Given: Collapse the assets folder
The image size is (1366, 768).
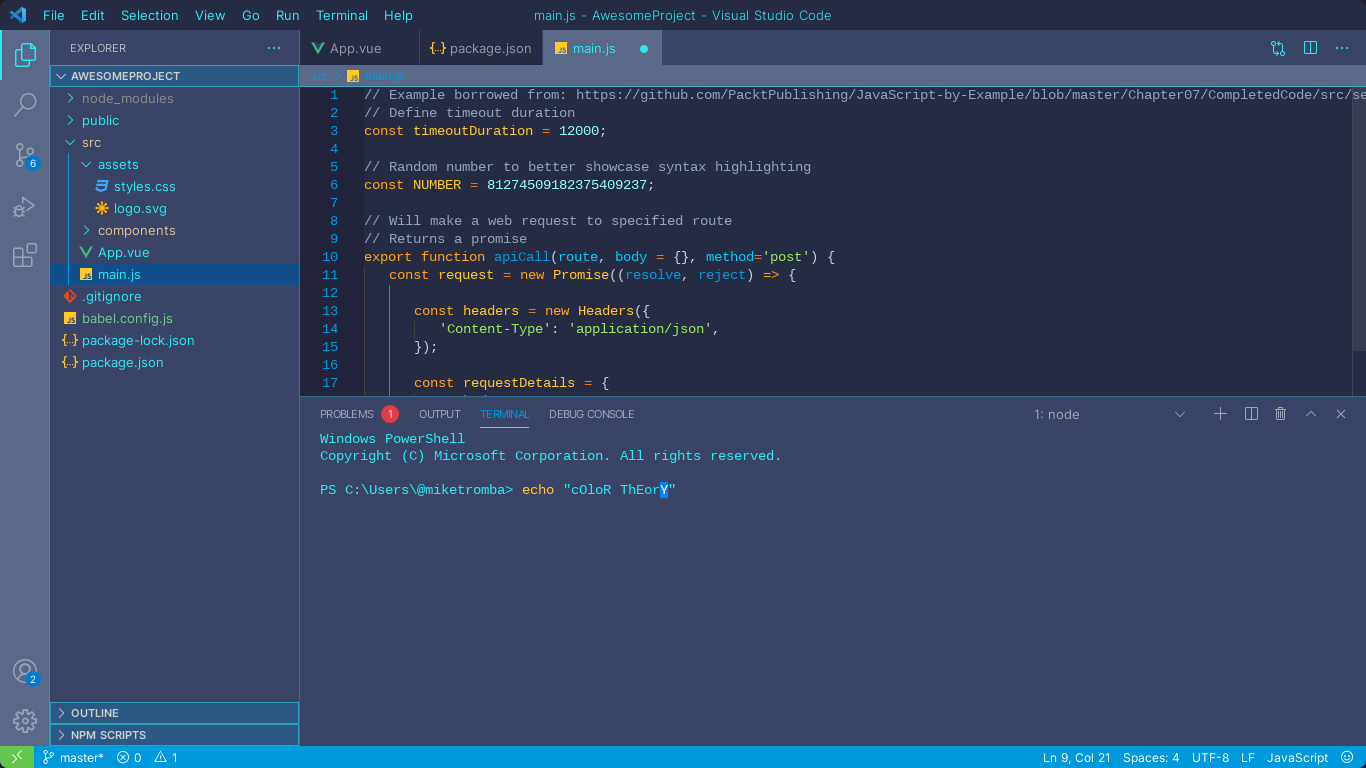Looking at the screenshot, I should click(175, 164).
